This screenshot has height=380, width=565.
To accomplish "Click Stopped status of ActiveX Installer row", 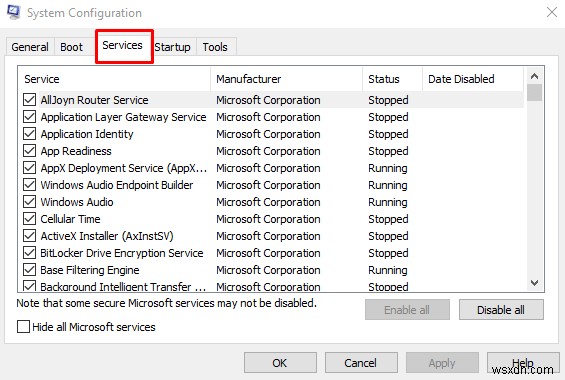I will (388, 236).
